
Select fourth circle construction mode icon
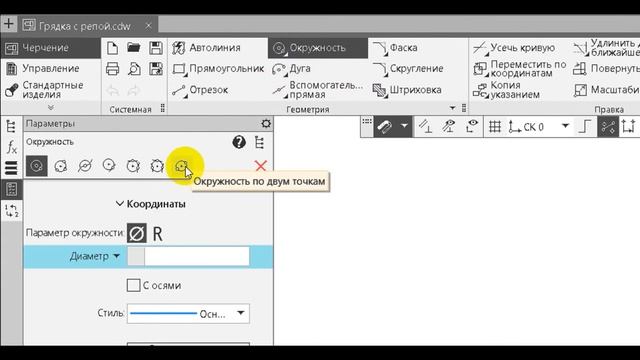(109, 165)
